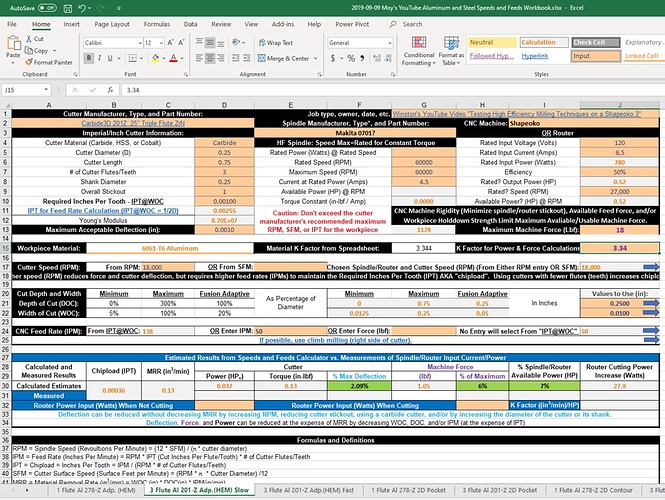Image resolution: width=665 pixels, height=500 pixels.
Task: Apply the yellow Fill Color bucket
Action: (156, 58)
